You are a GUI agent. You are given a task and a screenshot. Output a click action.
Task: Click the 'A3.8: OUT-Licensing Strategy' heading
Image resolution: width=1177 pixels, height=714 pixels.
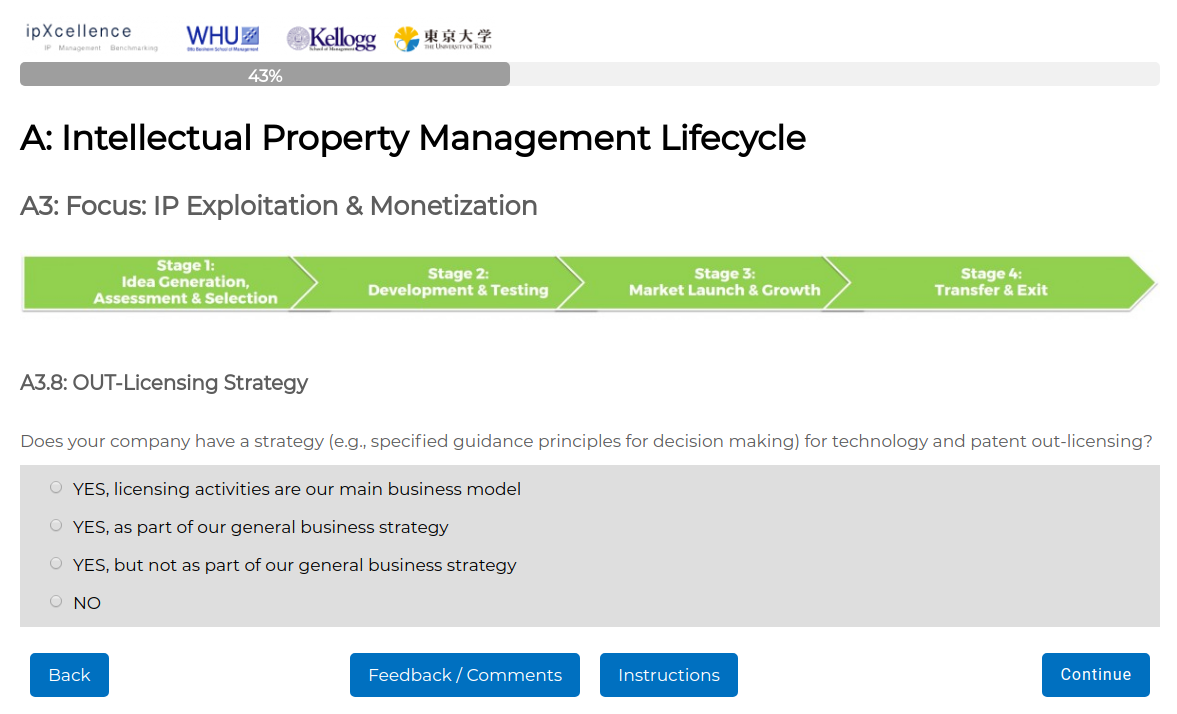coord(164,383)
